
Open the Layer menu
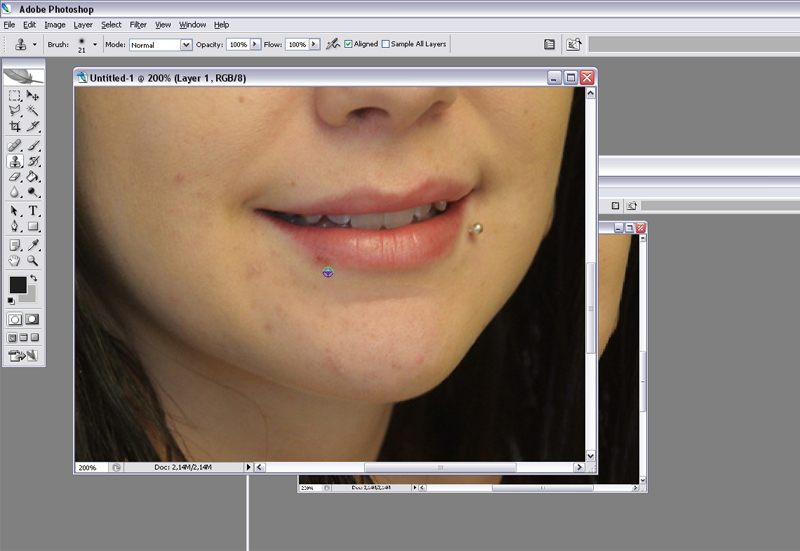point(83,24)
